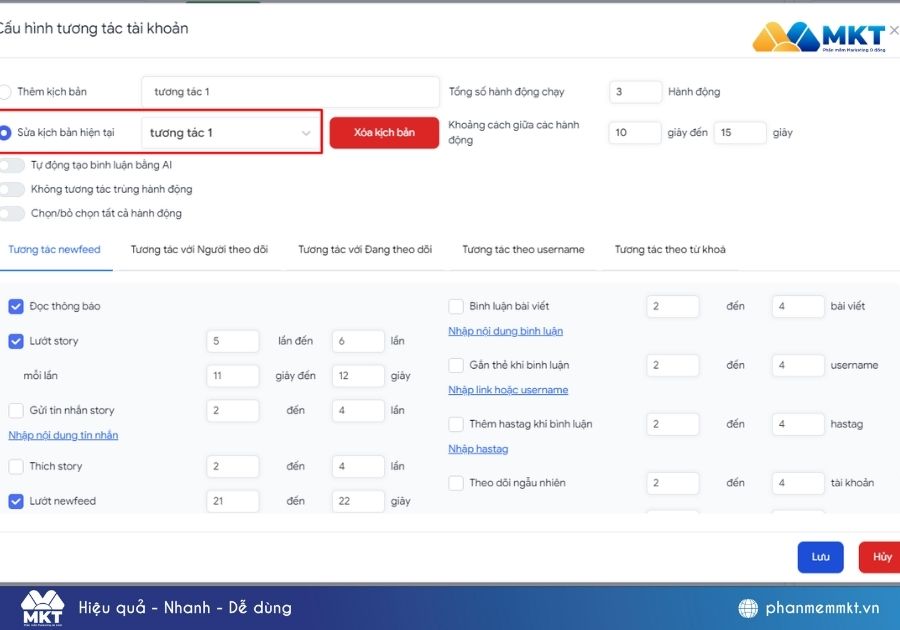Open the "Tương tác theo từ khoá" tab

(x=670, y=250)
